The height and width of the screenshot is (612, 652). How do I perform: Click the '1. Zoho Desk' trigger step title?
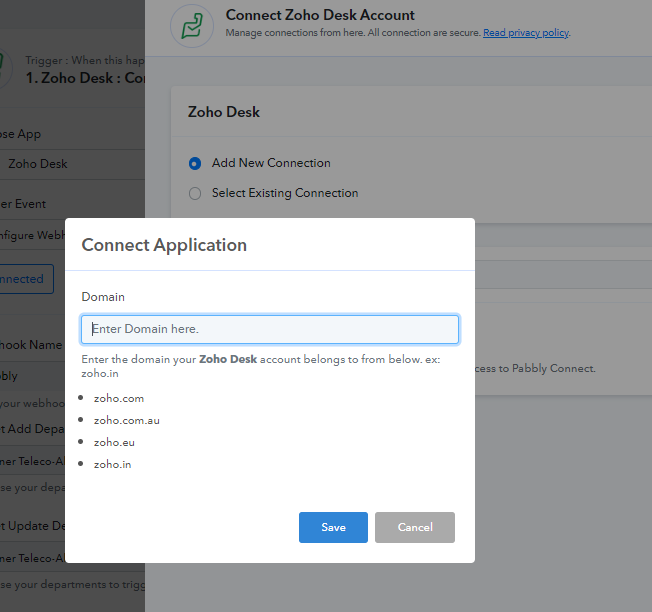pyautogui.click(x=85, y=78)
